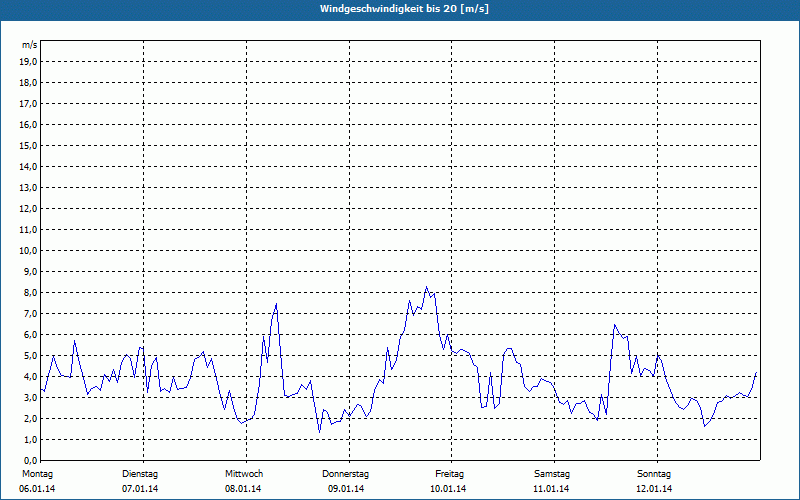
Task: Click the 14,0 y-axis label
Action: tap(28, 166)
